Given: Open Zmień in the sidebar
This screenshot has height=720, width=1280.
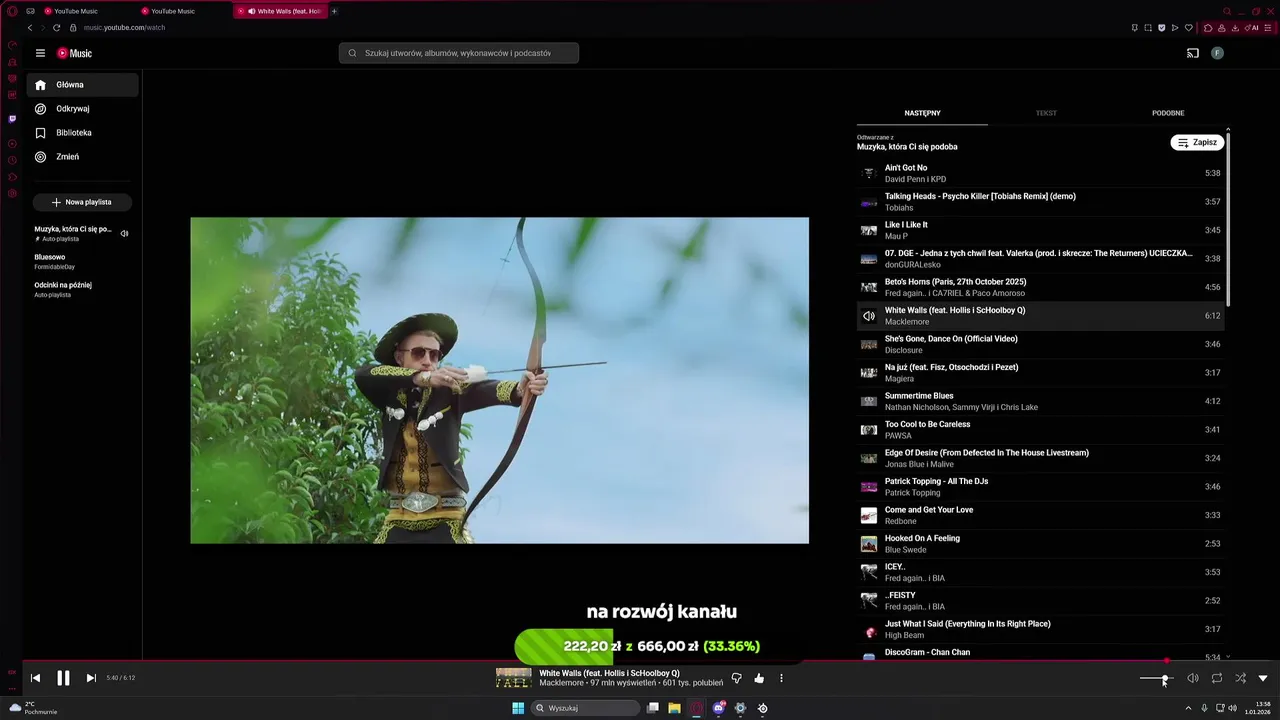Looking at the screenshot, I should pyautogui.click(x=83, y=157).
